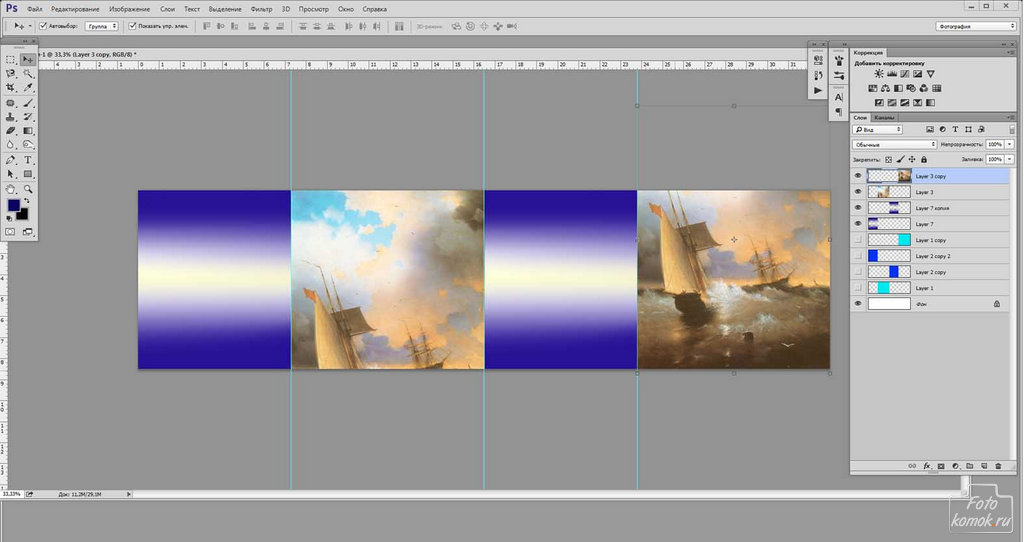Select the Magic Wand tool

click(27, 74)
